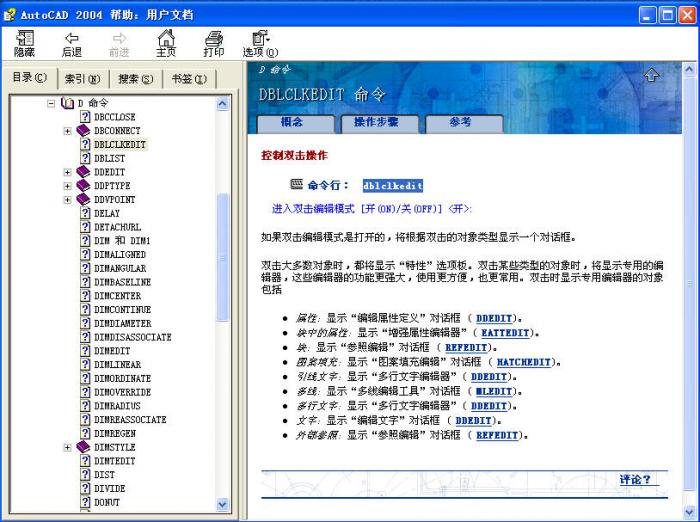Click the keyboard command line icon
This screenshot has width=700, height=522.
[x=296, y=185]
